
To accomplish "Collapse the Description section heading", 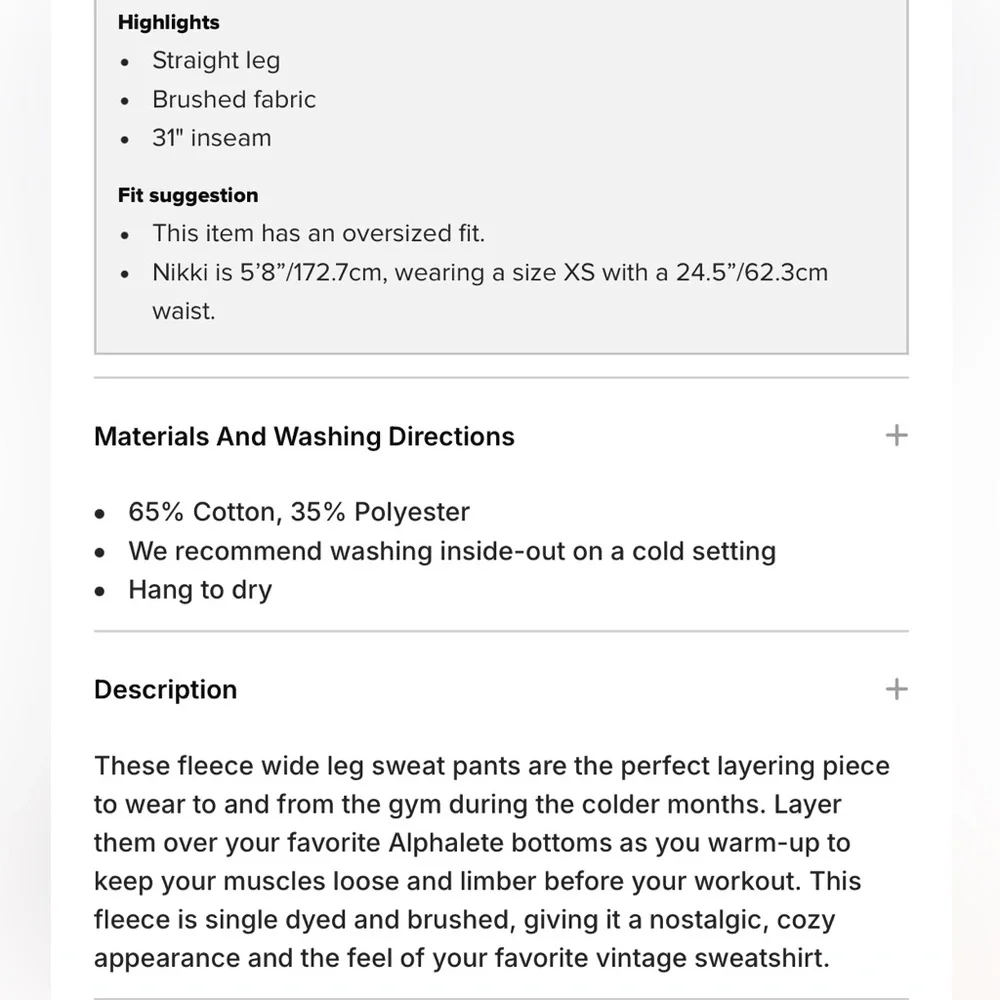I will coord(166,690).
